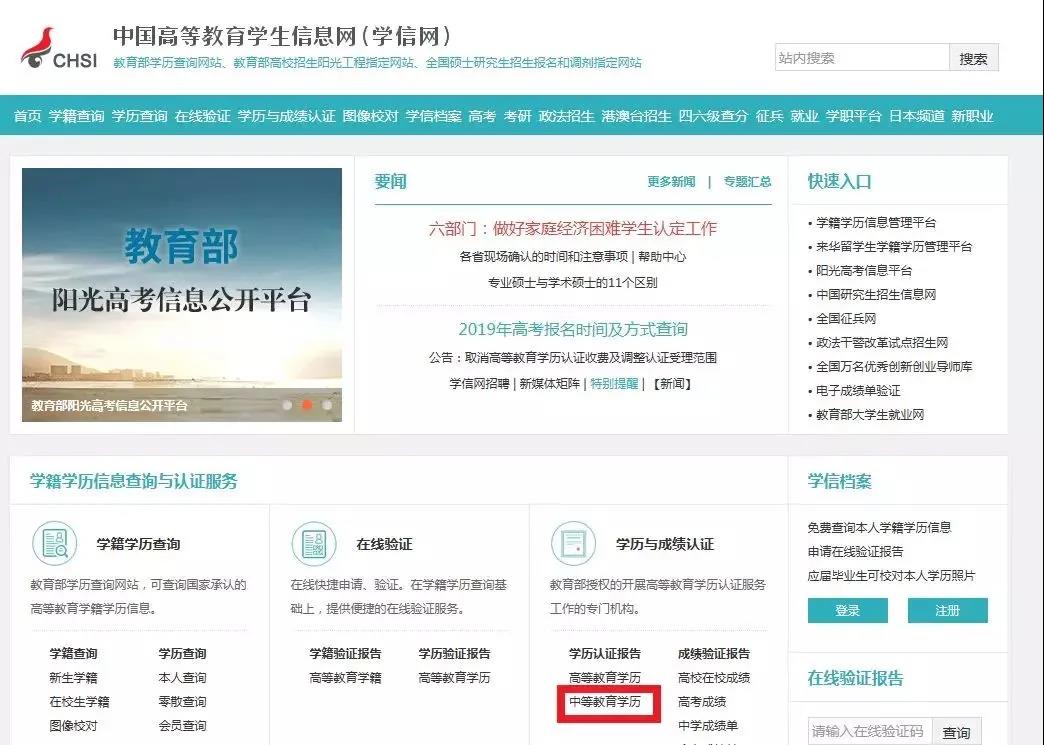Open 全国征兵网 quick link
This screenshot has width=1044, height=745.
pyautogui.click(x=846, y=318)
